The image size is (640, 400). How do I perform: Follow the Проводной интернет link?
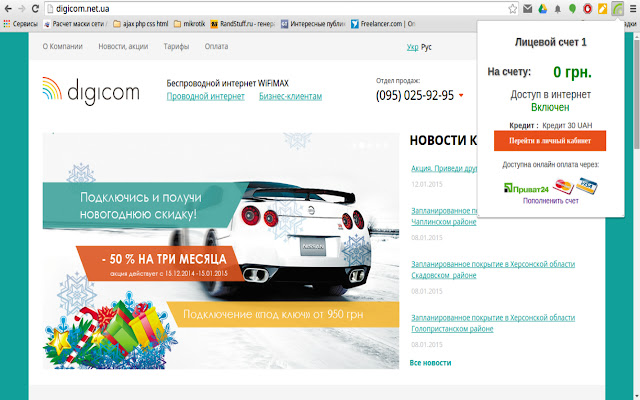[205, 96]
